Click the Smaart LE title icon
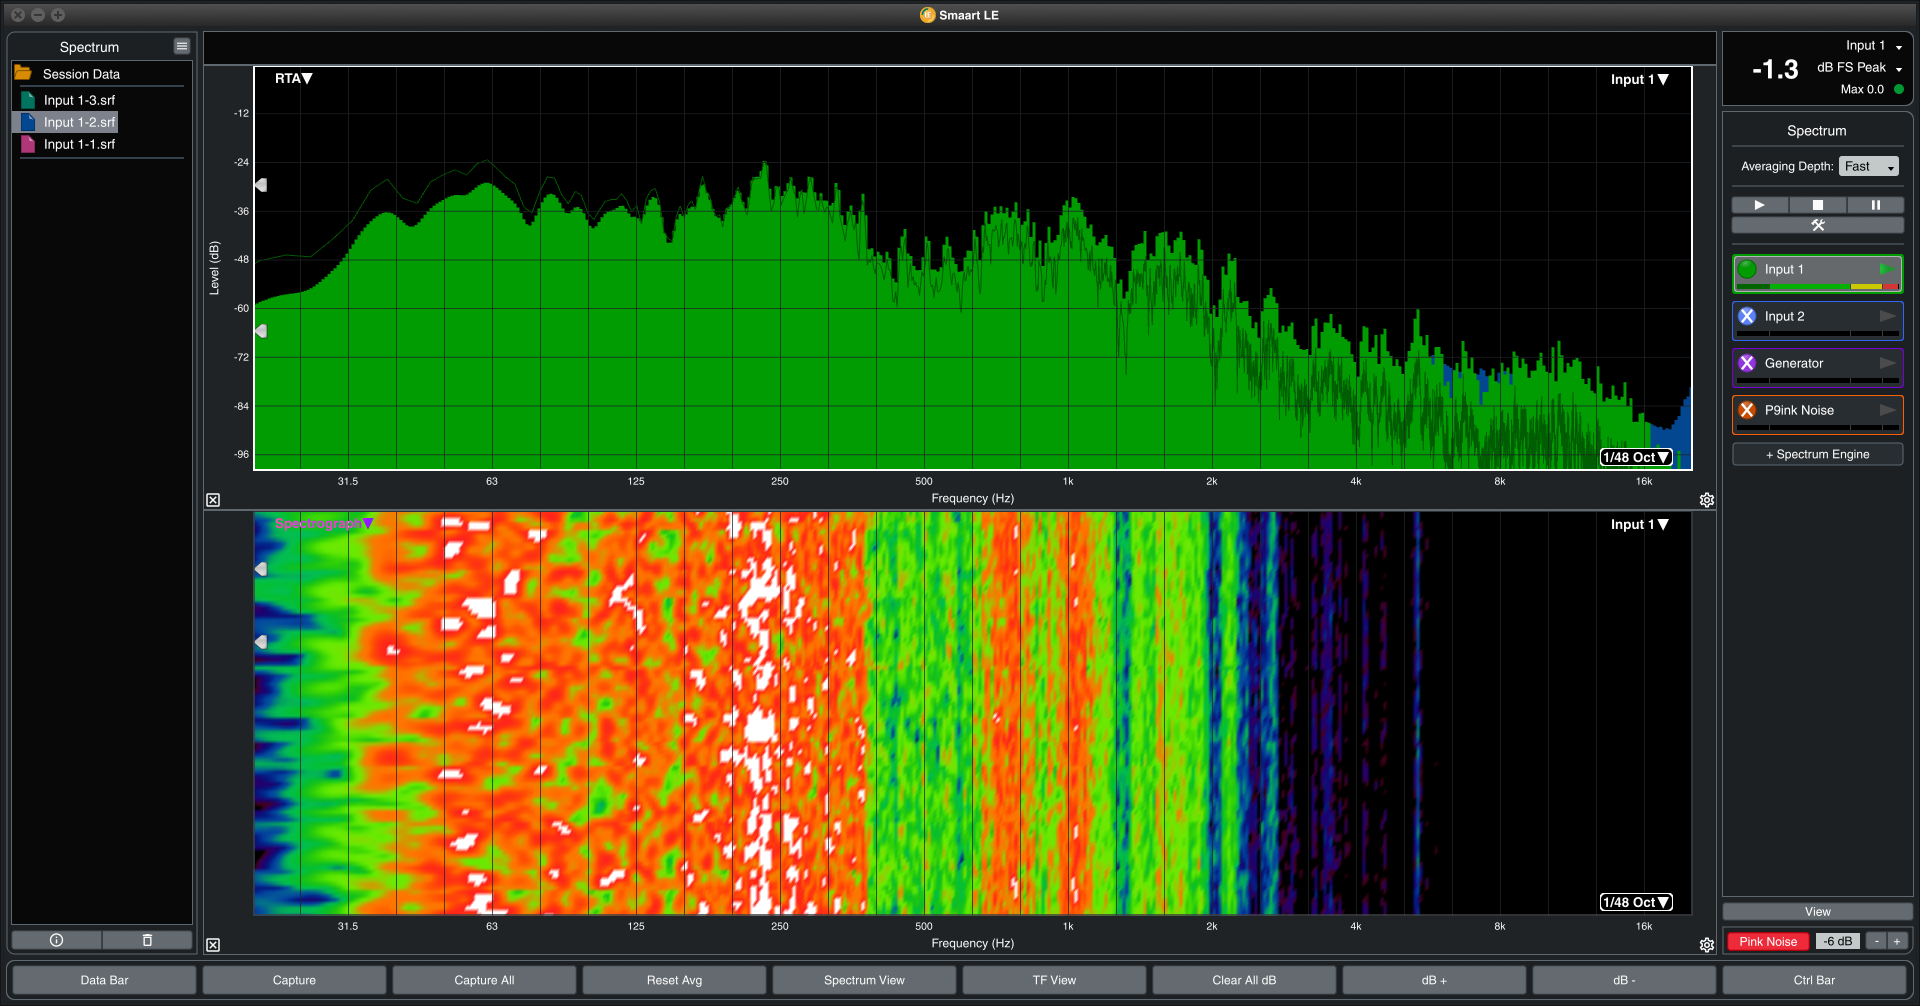 [927, 15]
